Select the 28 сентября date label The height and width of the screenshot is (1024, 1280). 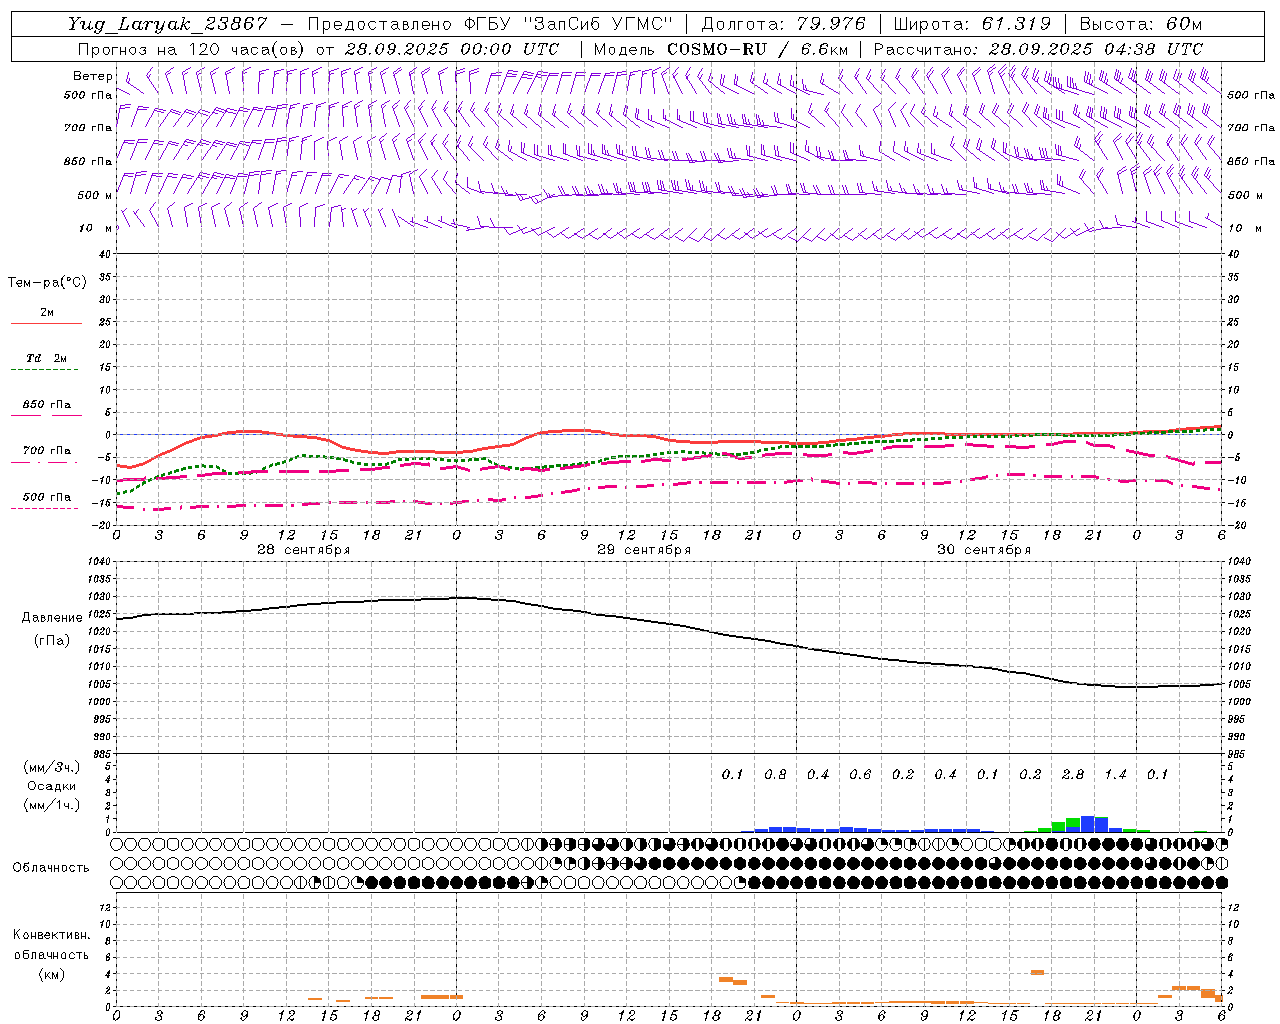(x=303, y=550)
